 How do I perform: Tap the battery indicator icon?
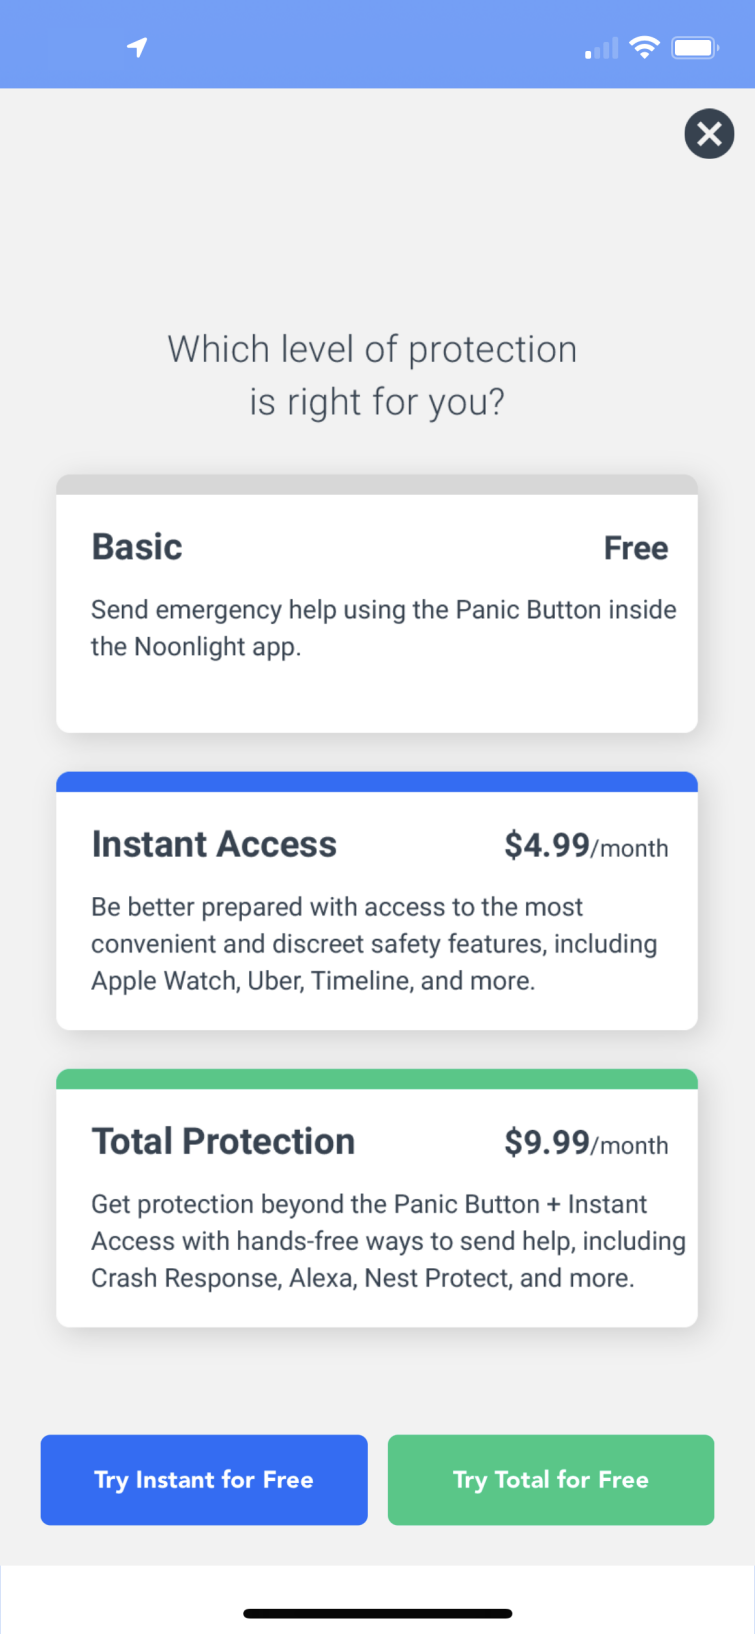coord(695,47)
